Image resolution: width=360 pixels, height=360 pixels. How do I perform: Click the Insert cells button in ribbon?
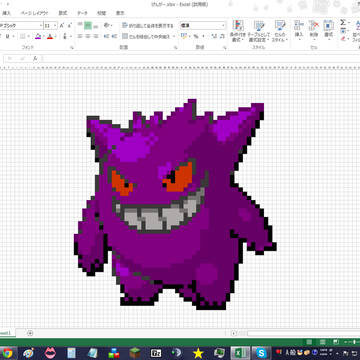(299, 29)
